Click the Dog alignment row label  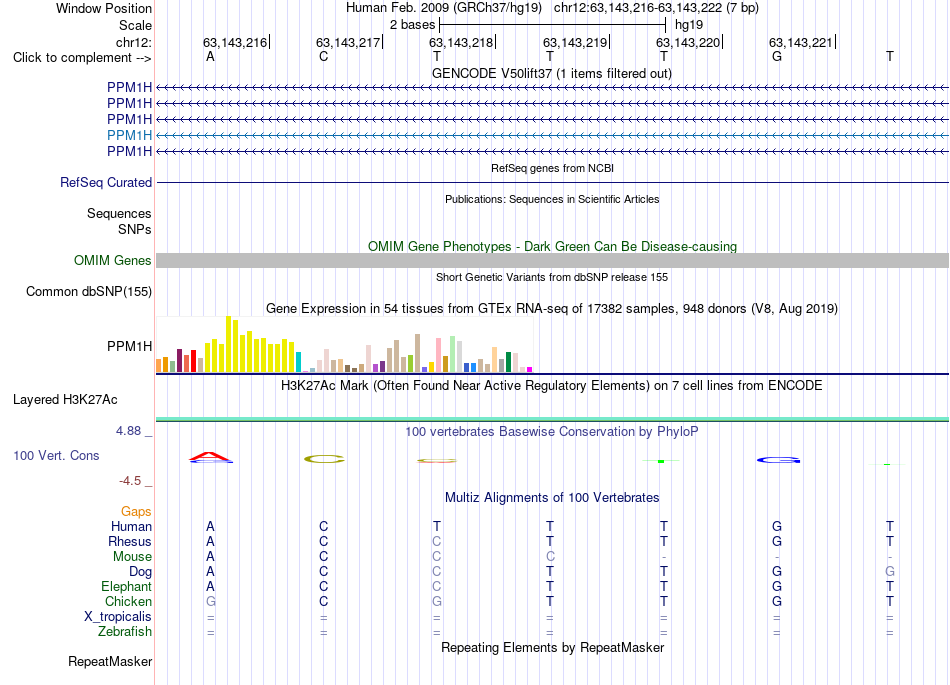(140, 572)
